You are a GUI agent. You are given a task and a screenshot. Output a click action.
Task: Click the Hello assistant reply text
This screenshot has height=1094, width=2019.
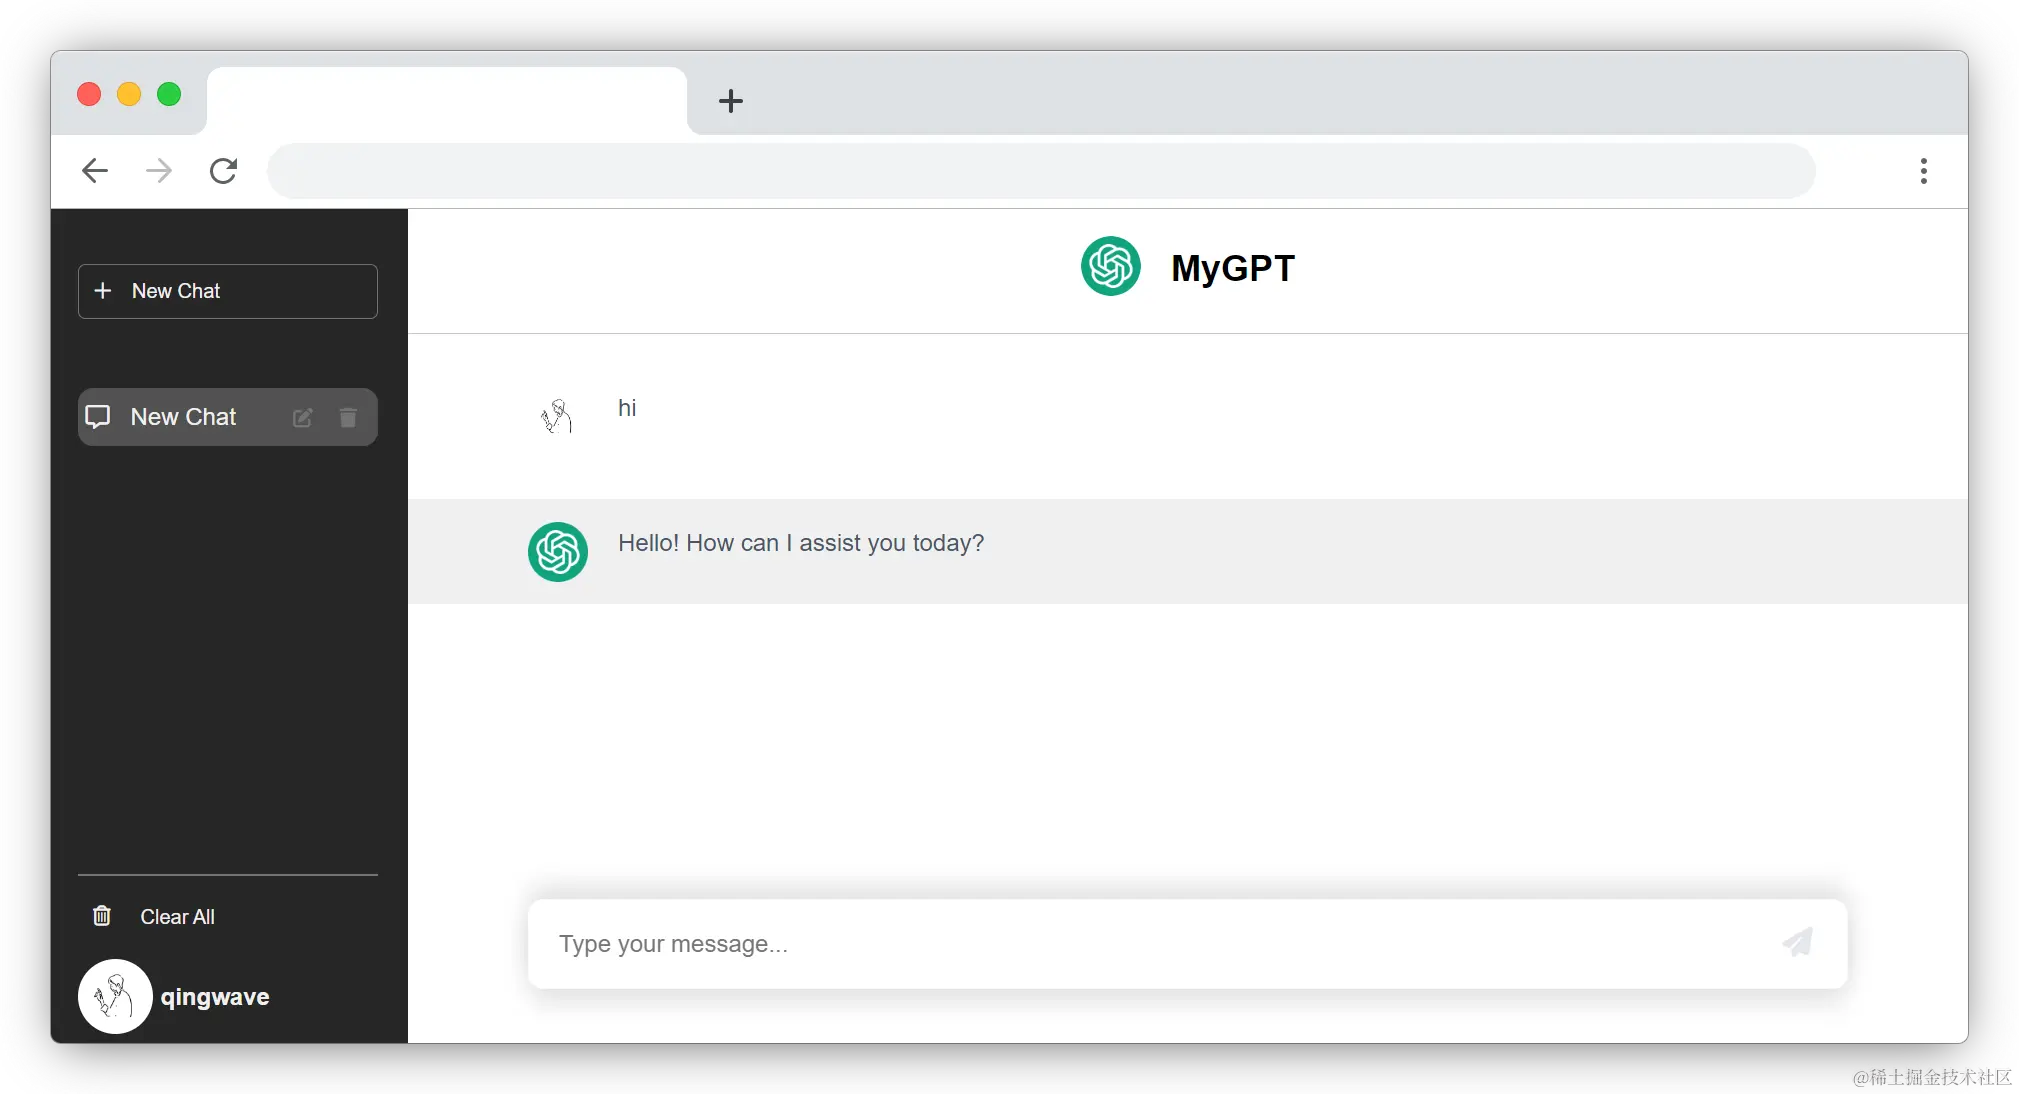[x=800, y=543]
